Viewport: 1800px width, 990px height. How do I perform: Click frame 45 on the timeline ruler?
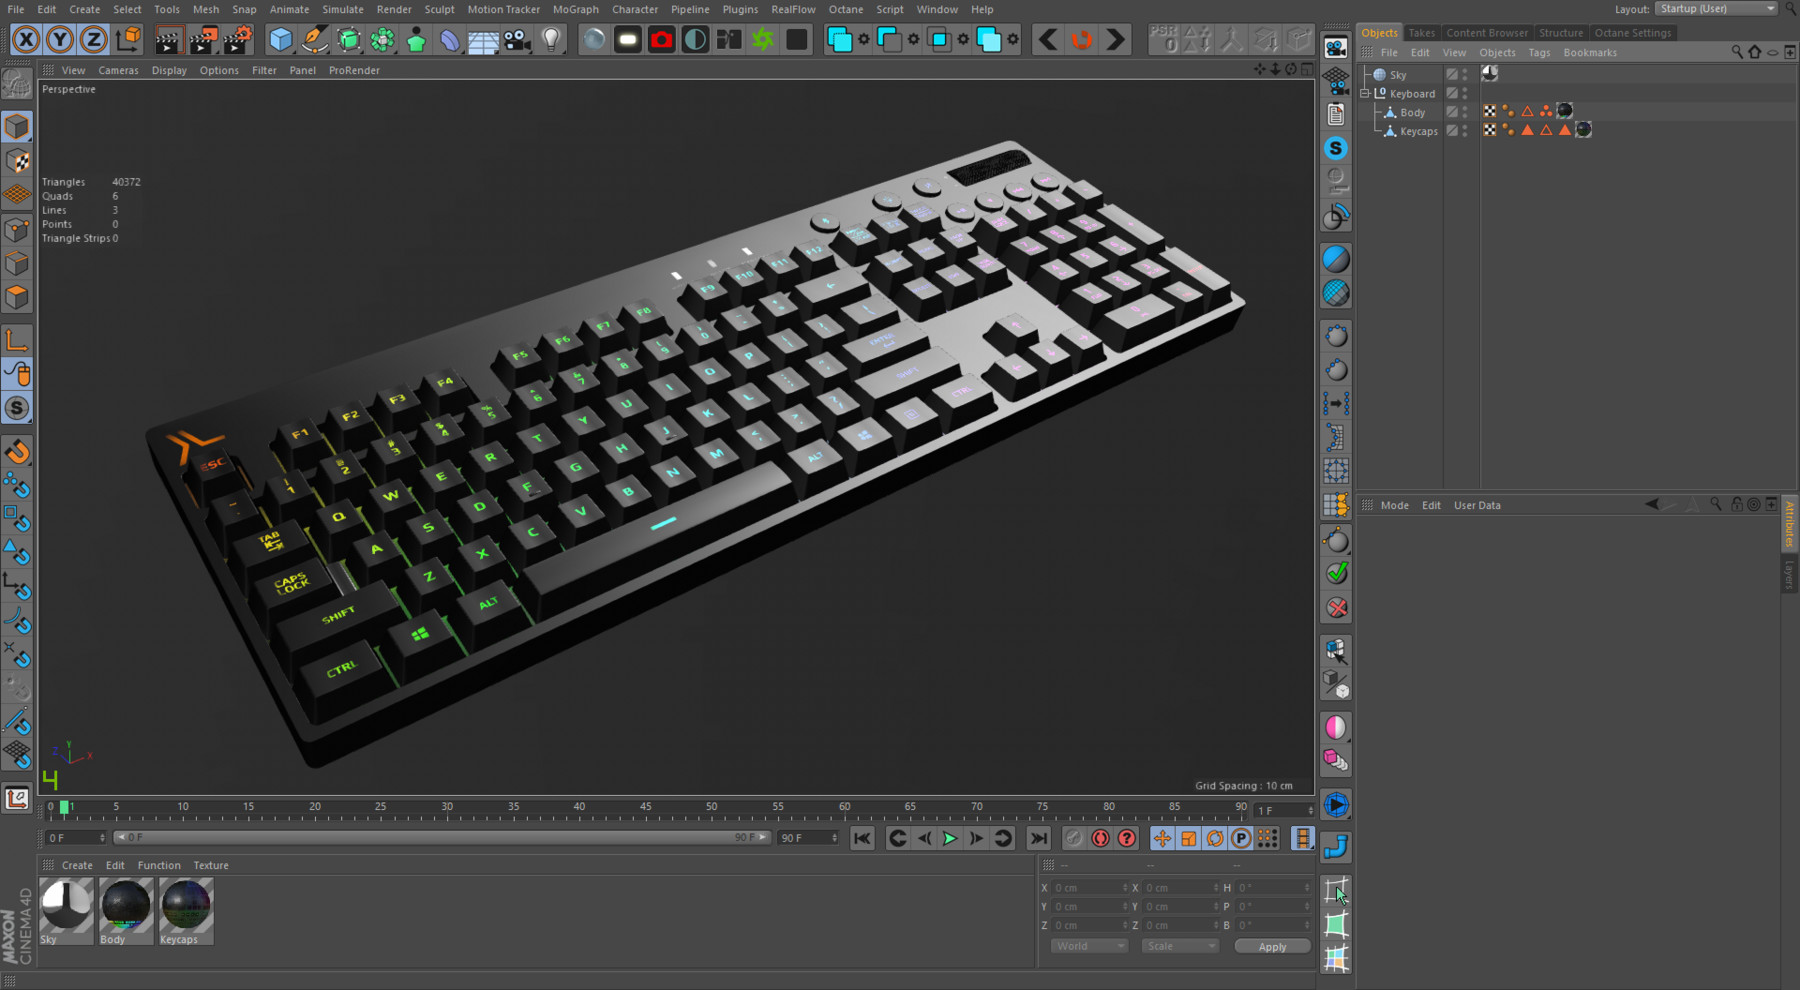click(645, 806)
